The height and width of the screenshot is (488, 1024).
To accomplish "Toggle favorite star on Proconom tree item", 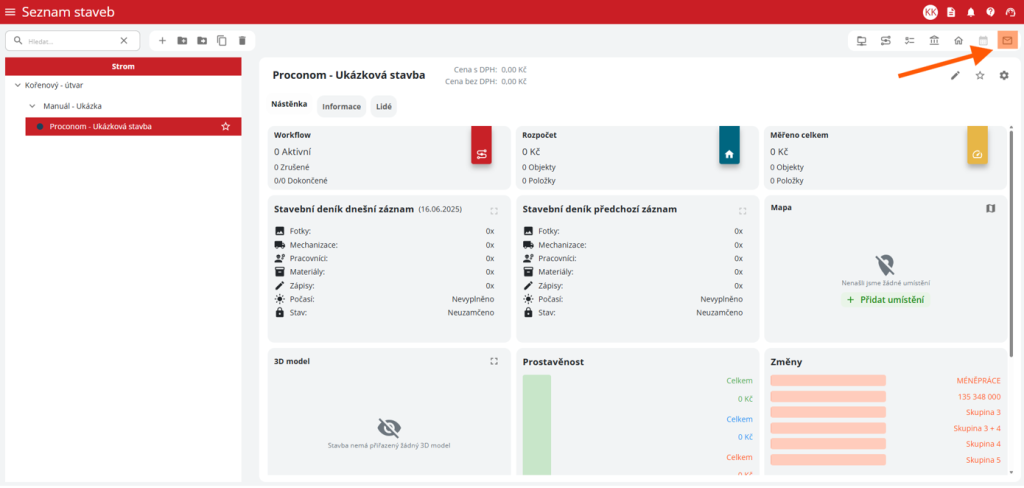I will point(226,127).
